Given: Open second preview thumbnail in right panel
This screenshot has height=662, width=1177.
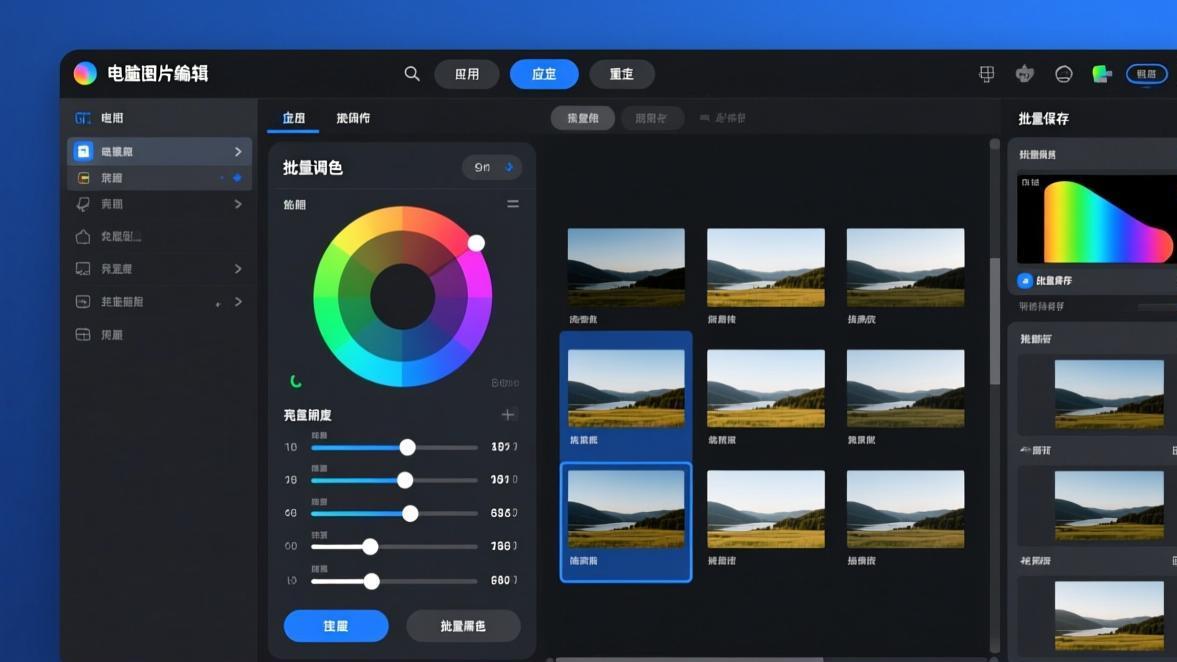Looking at the screenshot, I should tap(1109, 505).
